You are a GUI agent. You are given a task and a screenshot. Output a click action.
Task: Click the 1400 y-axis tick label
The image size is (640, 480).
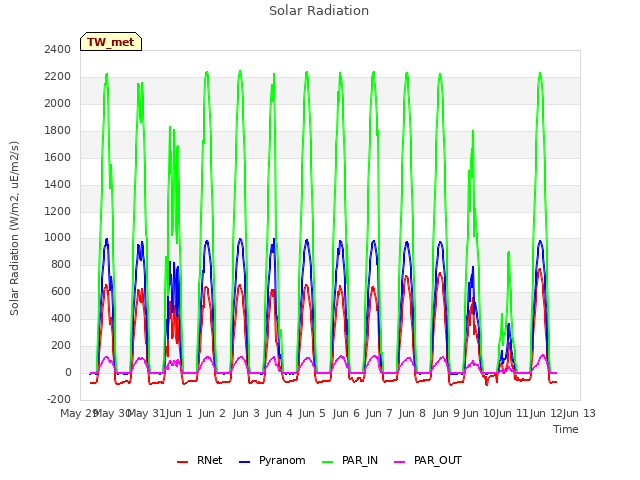tap(58, 184)
